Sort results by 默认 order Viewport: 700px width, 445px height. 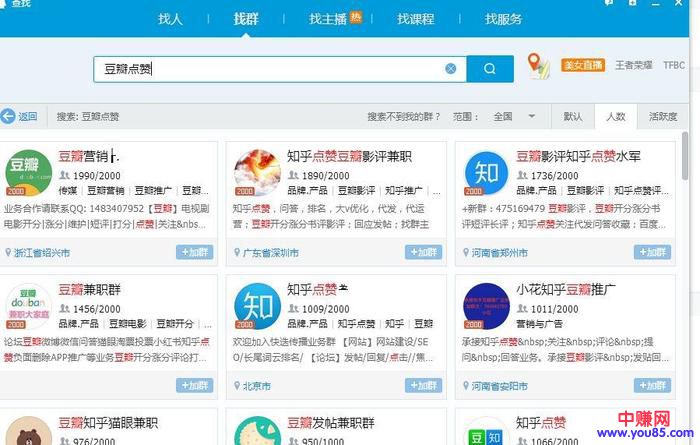(573, 116)
